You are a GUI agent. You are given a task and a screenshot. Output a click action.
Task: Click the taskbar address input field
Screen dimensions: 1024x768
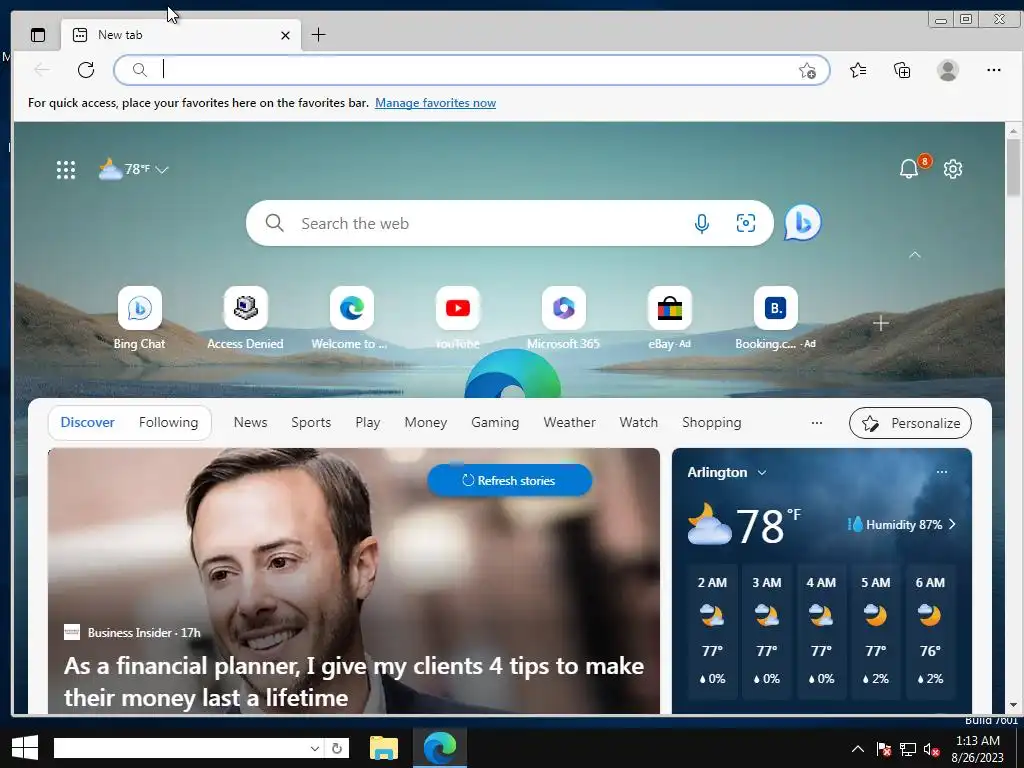point(180,748)
